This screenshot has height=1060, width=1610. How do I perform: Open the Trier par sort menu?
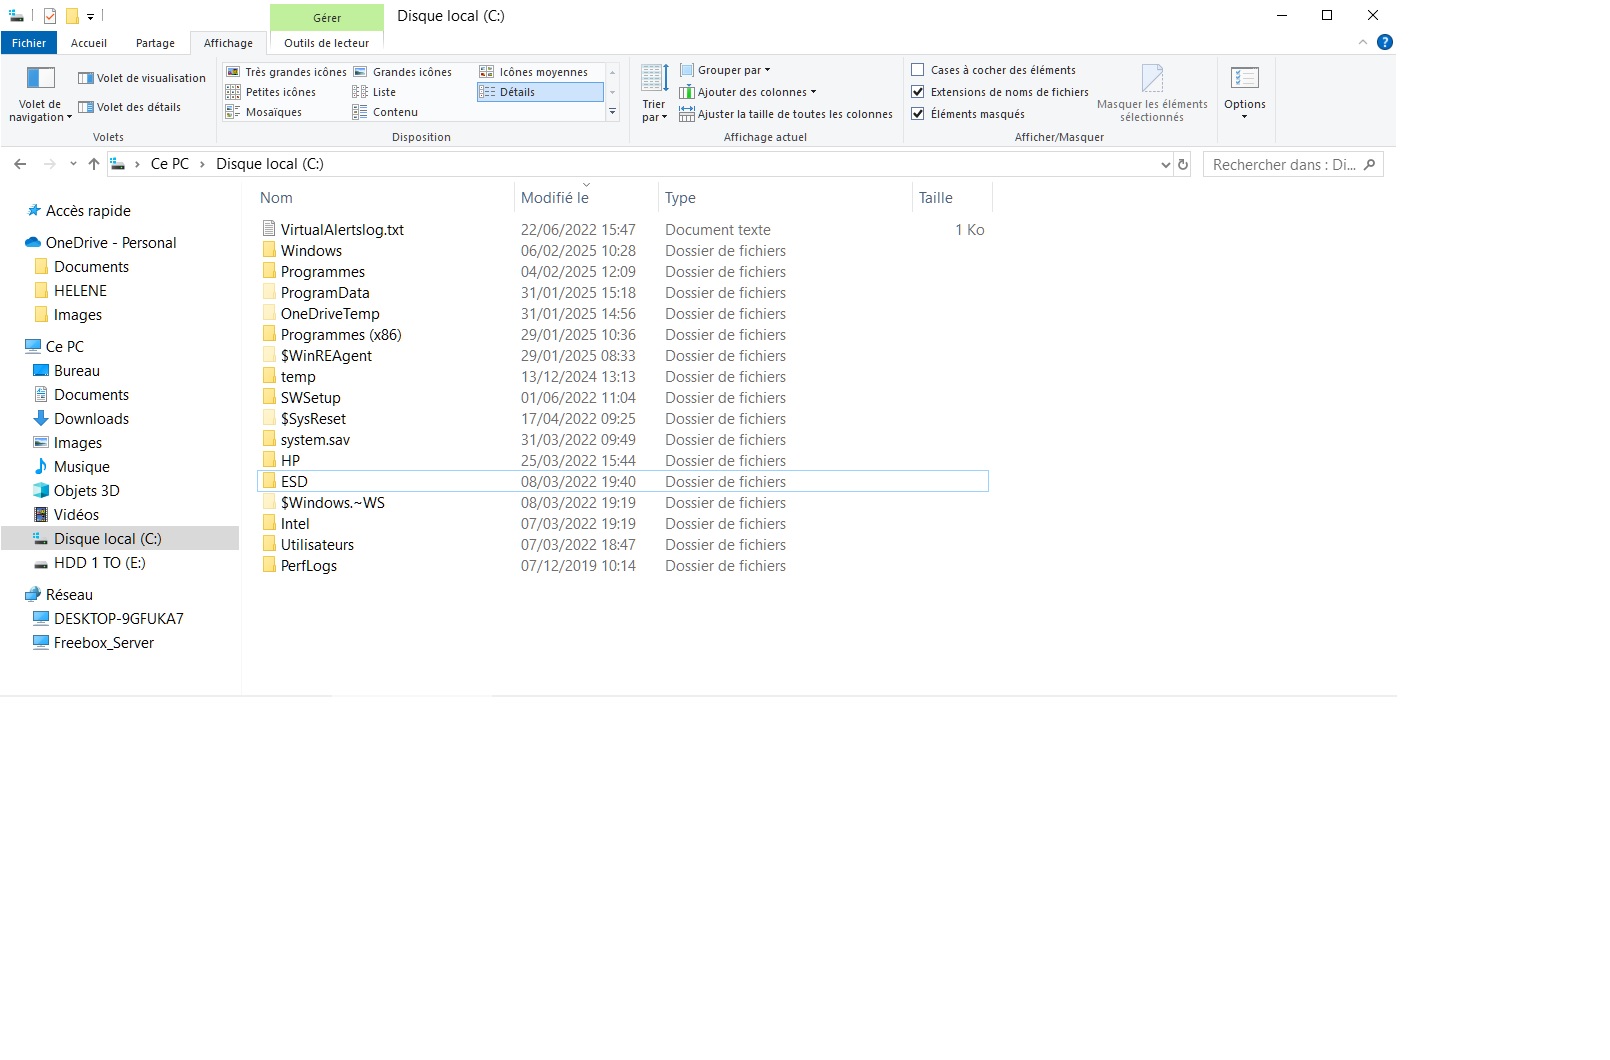pyautogui.click(x=654, y=93)
